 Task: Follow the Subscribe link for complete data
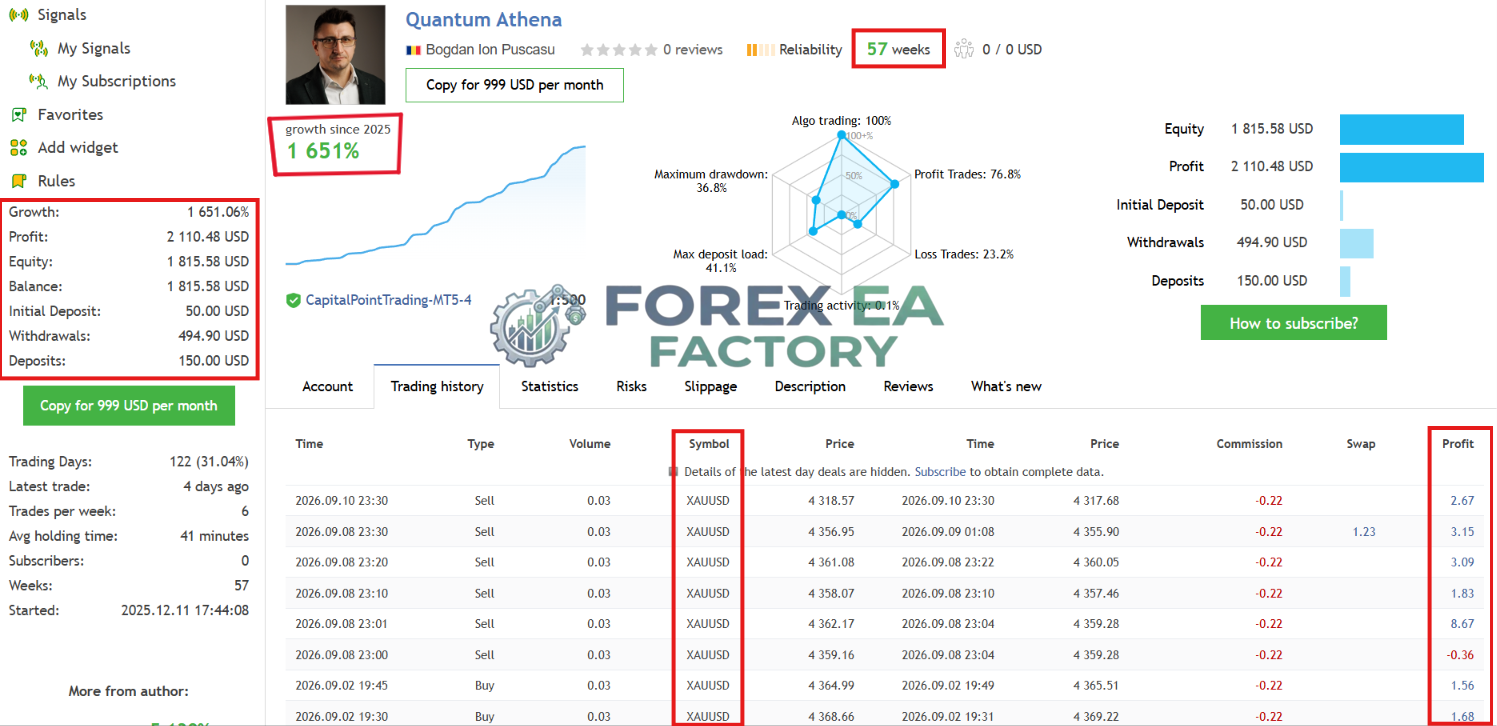(x=940, y=471)
